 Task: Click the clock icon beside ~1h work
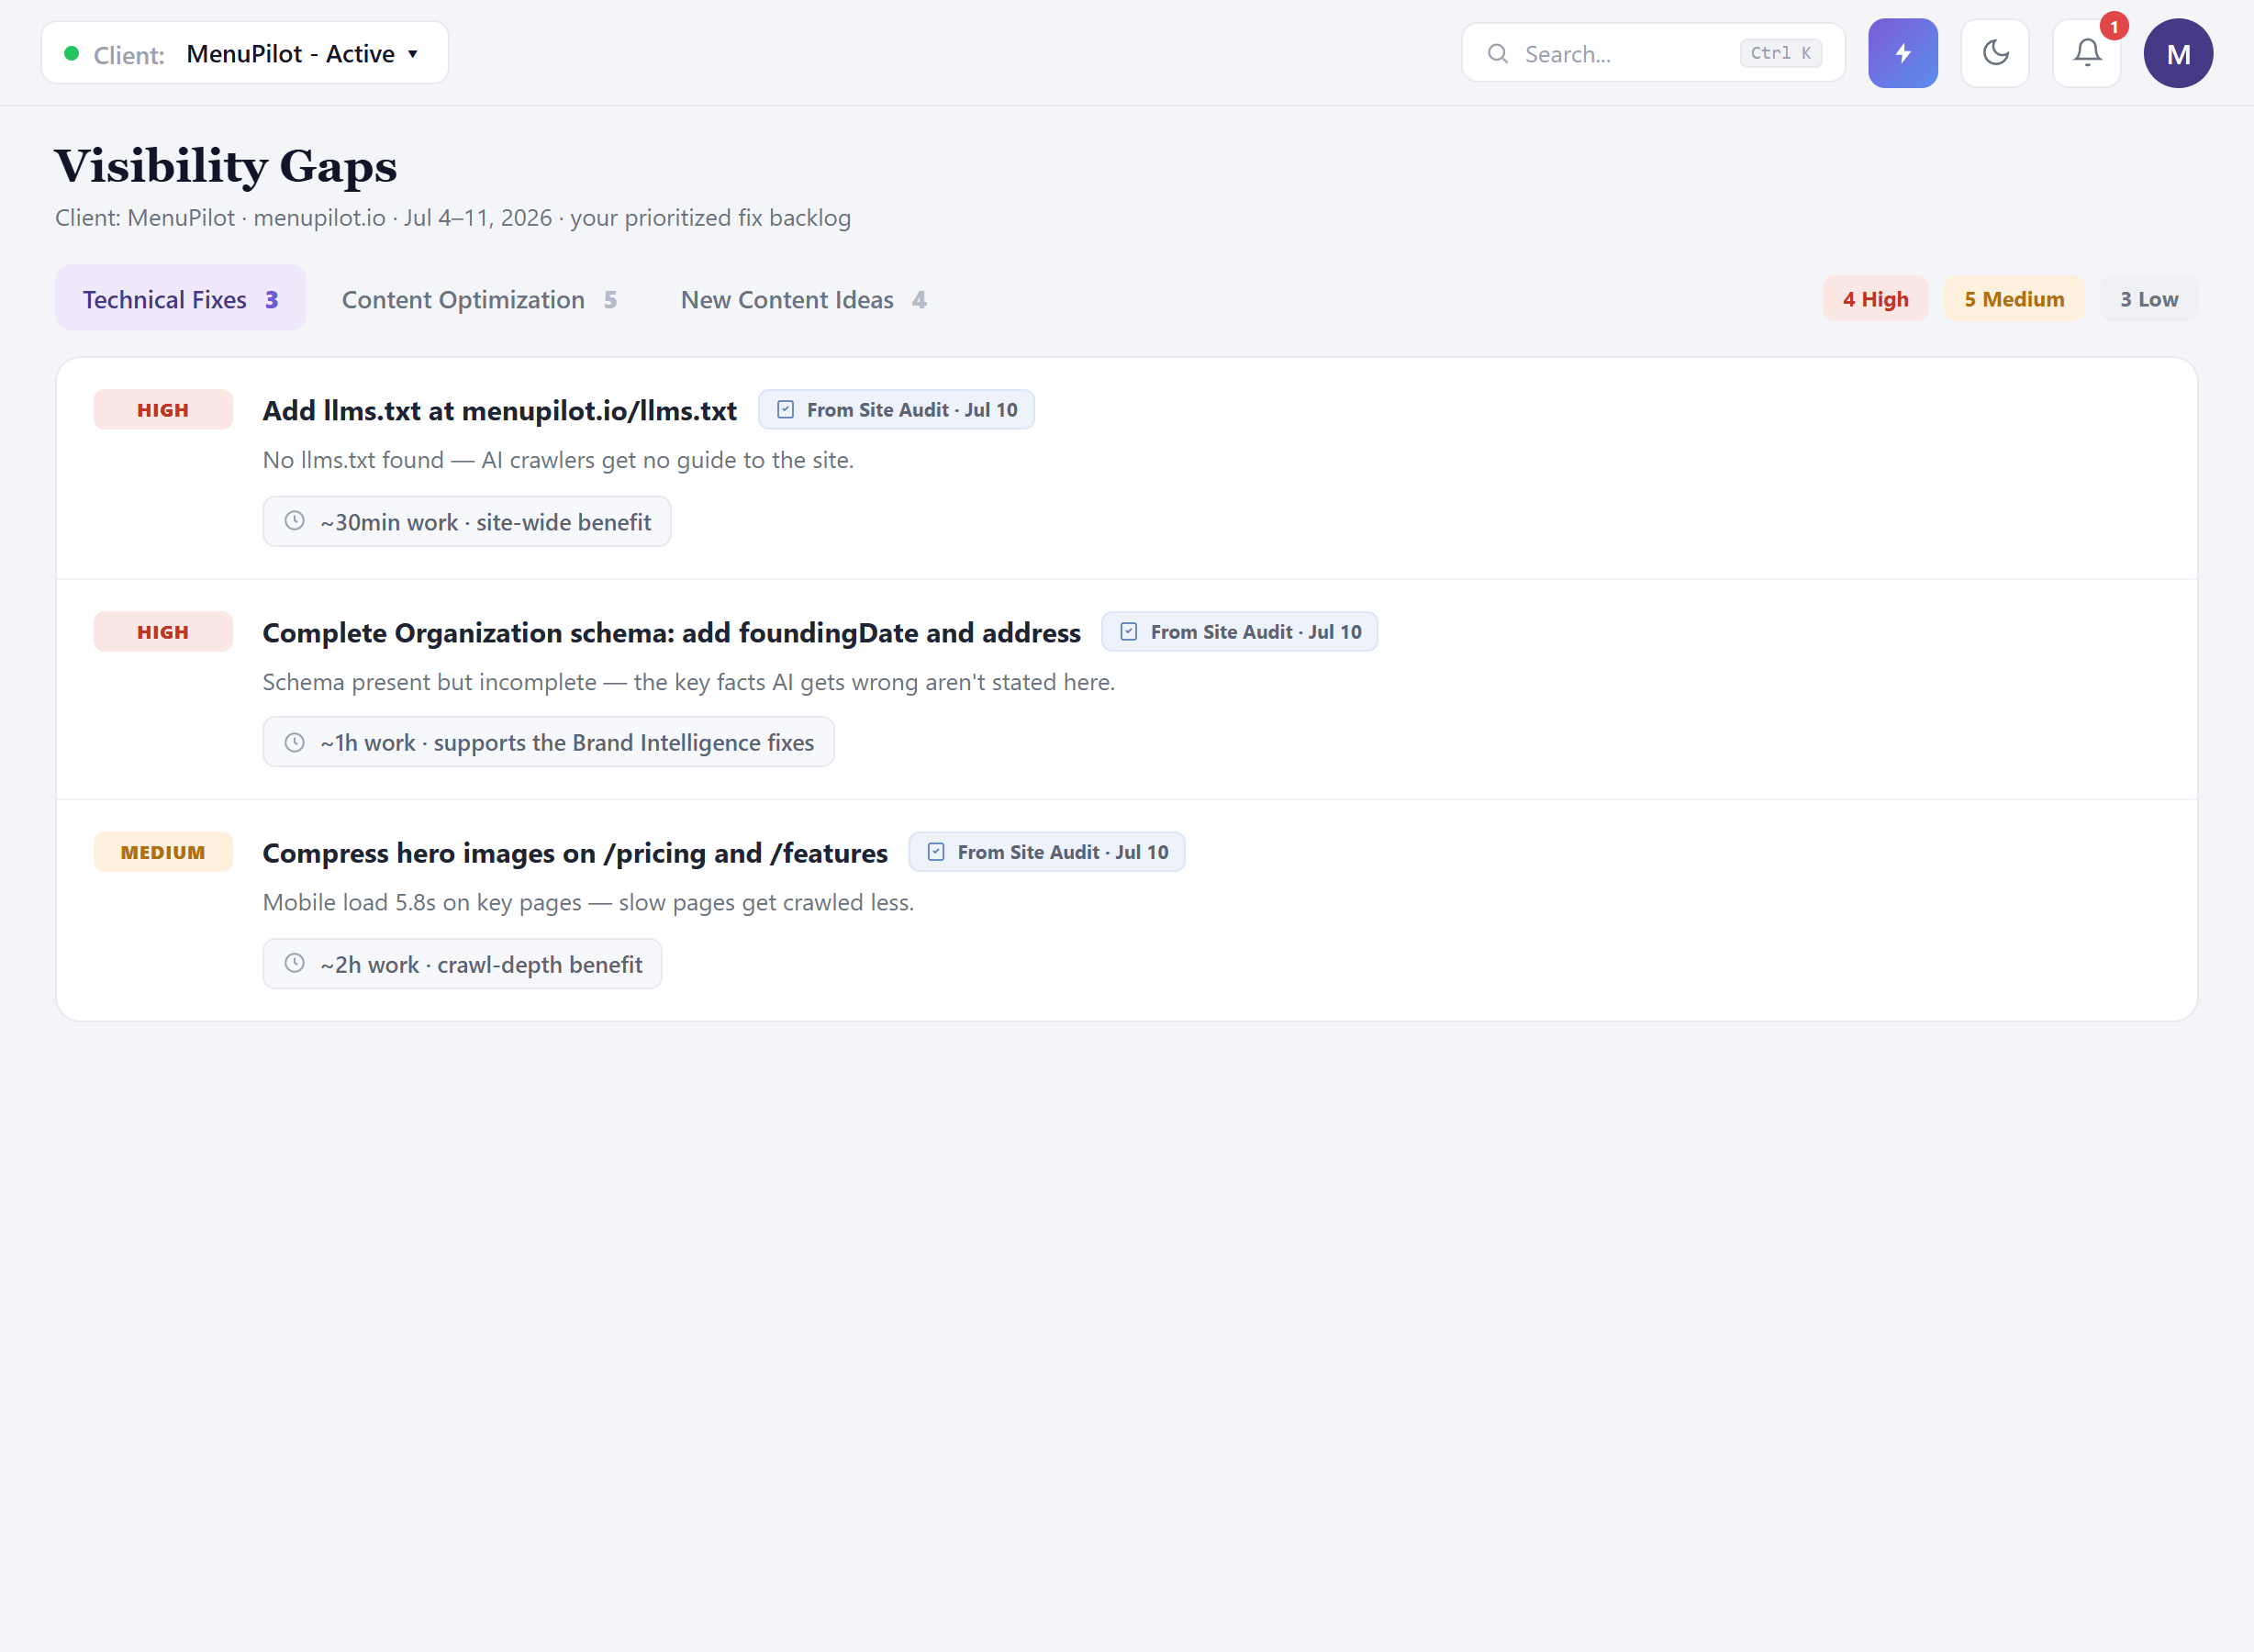click(294, 742)
